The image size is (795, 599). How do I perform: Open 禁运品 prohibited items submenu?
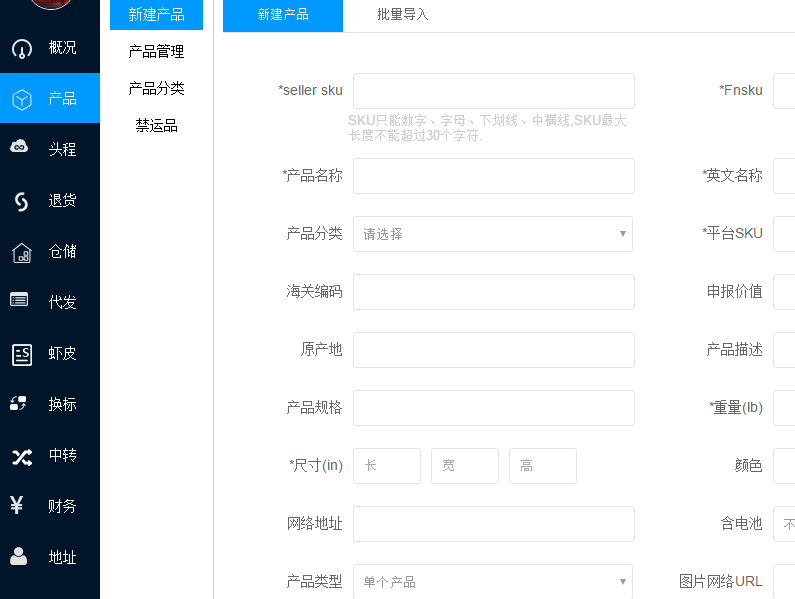point(156,125)
